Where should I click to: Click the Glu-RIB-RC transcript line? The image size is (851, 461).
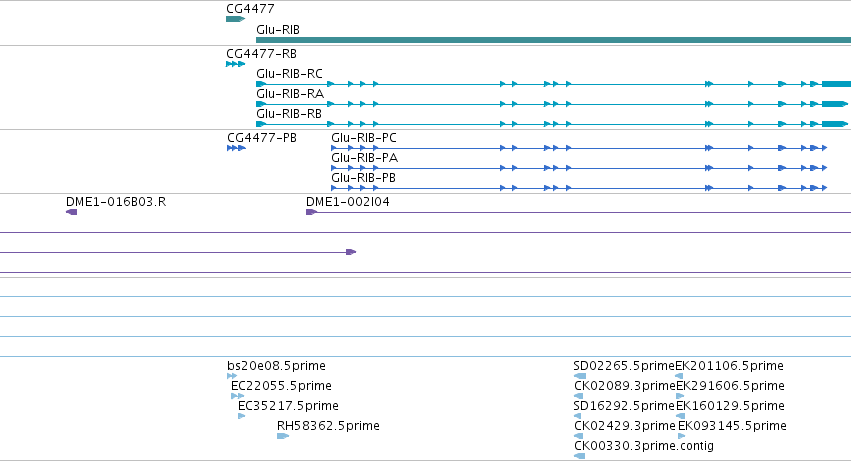click(554, 84)
